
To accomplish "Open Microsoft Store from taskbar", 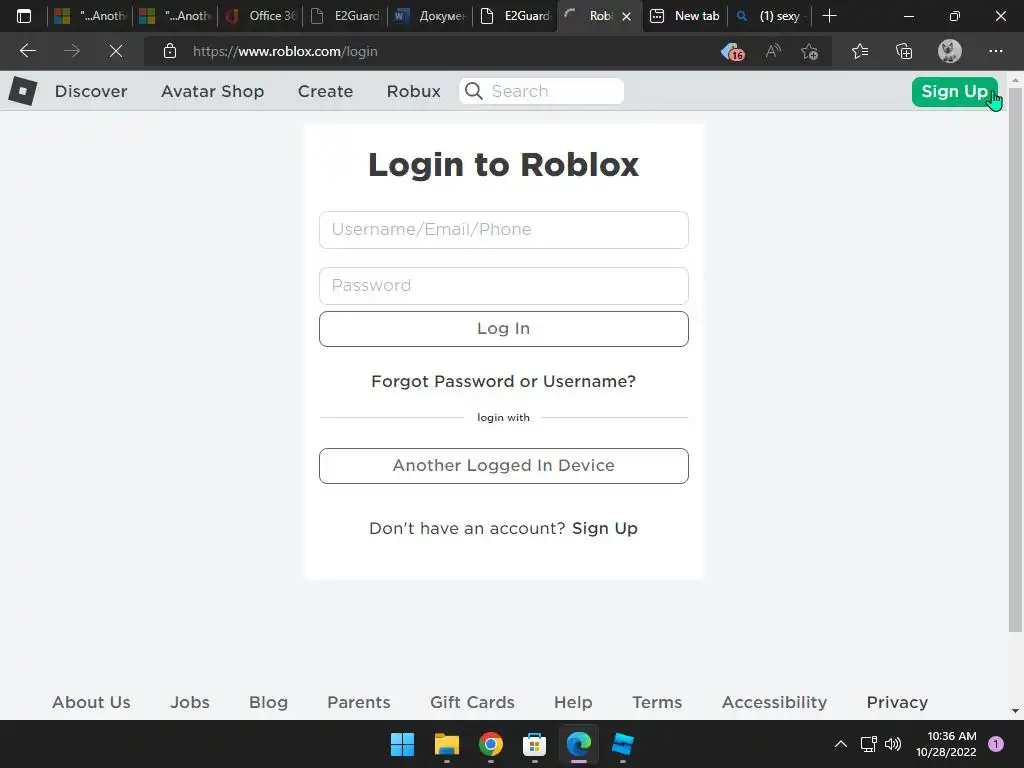I will (x=534, y=744).
